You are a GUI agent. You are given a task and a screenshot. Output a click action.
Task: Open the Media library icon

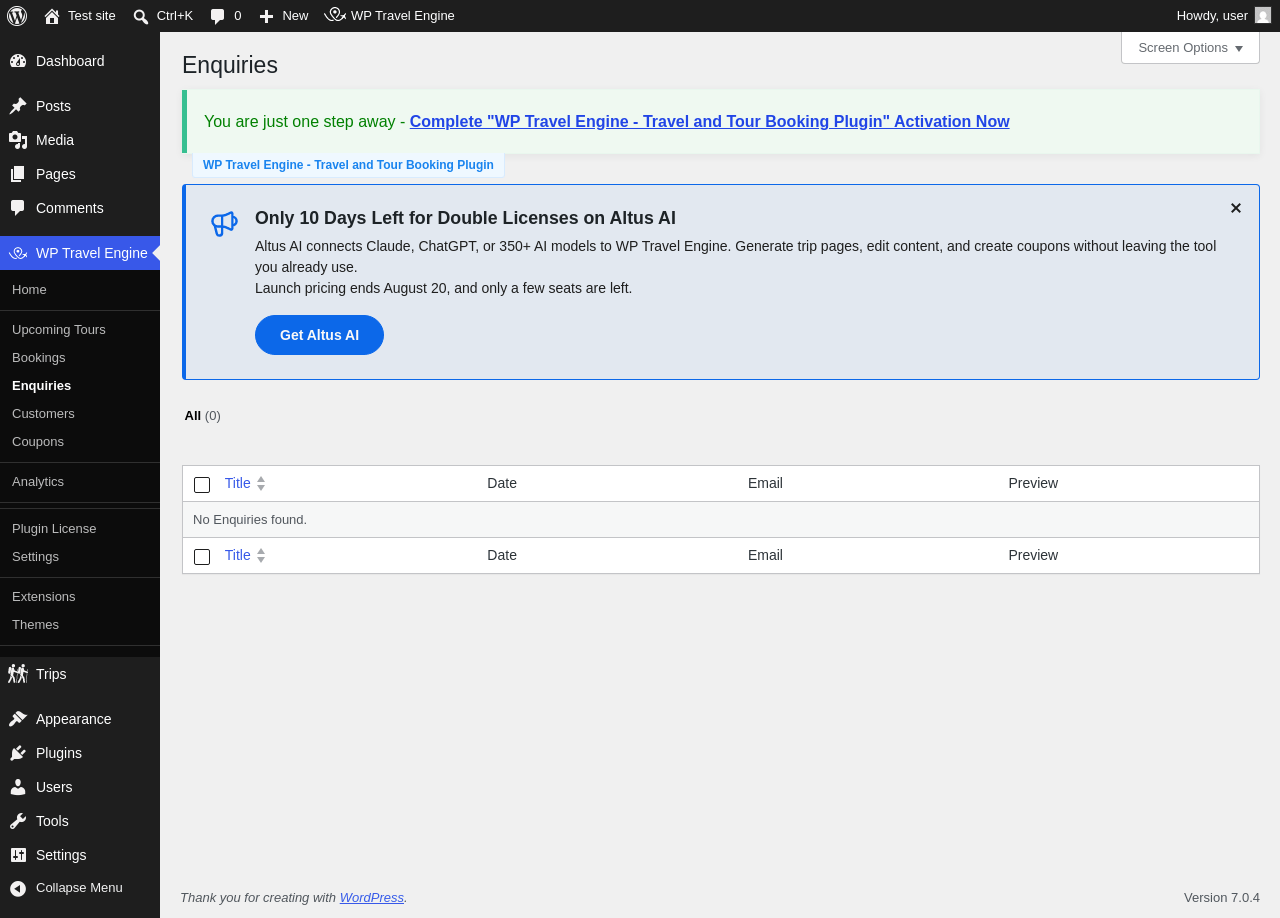click(x=18, y=140)
